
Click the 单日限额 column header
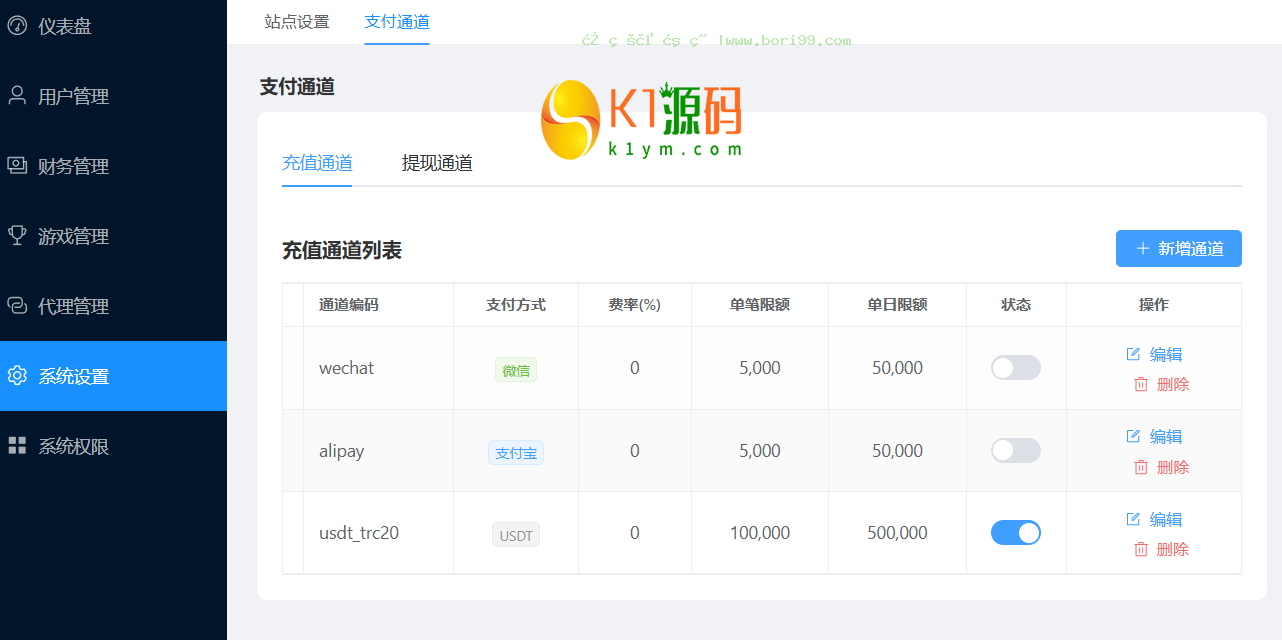click(x=897, y=305)
